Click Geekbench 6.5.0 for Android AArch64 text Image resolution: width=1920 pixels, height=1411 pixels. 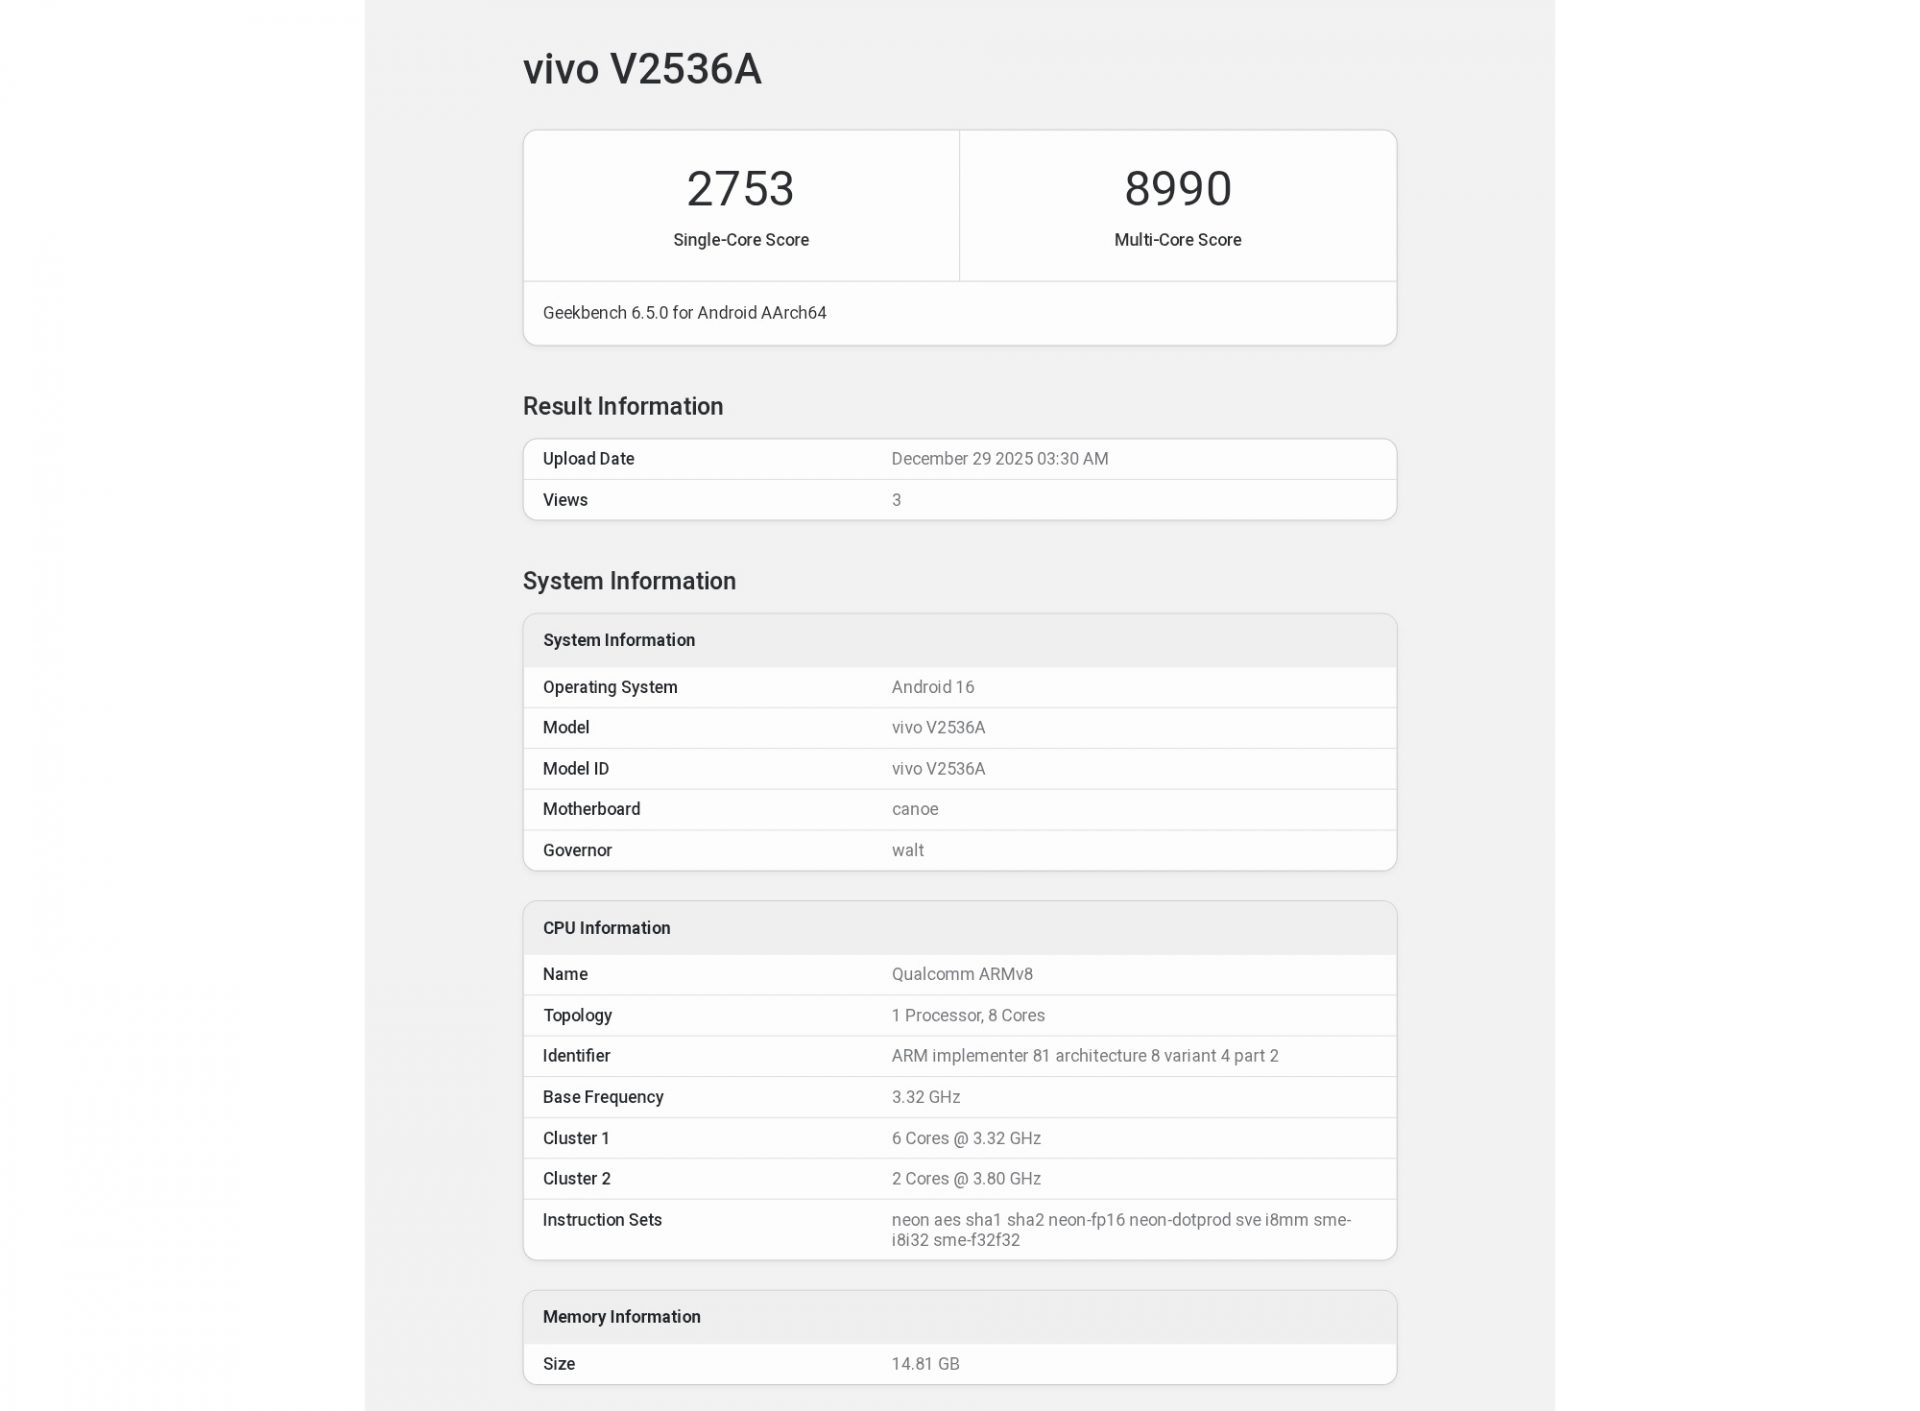[684, 313]
